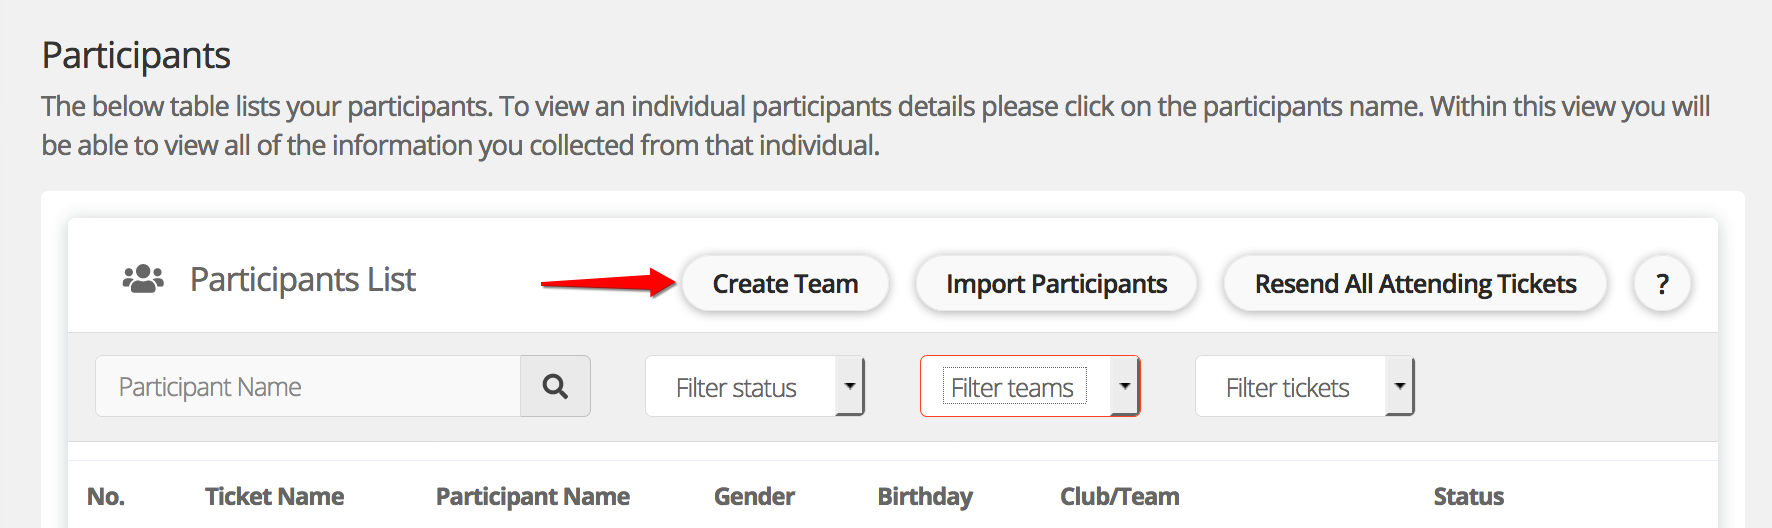Click the Status column header
This screenshot has width=1772, height=528.
(x=1468, y=496)
